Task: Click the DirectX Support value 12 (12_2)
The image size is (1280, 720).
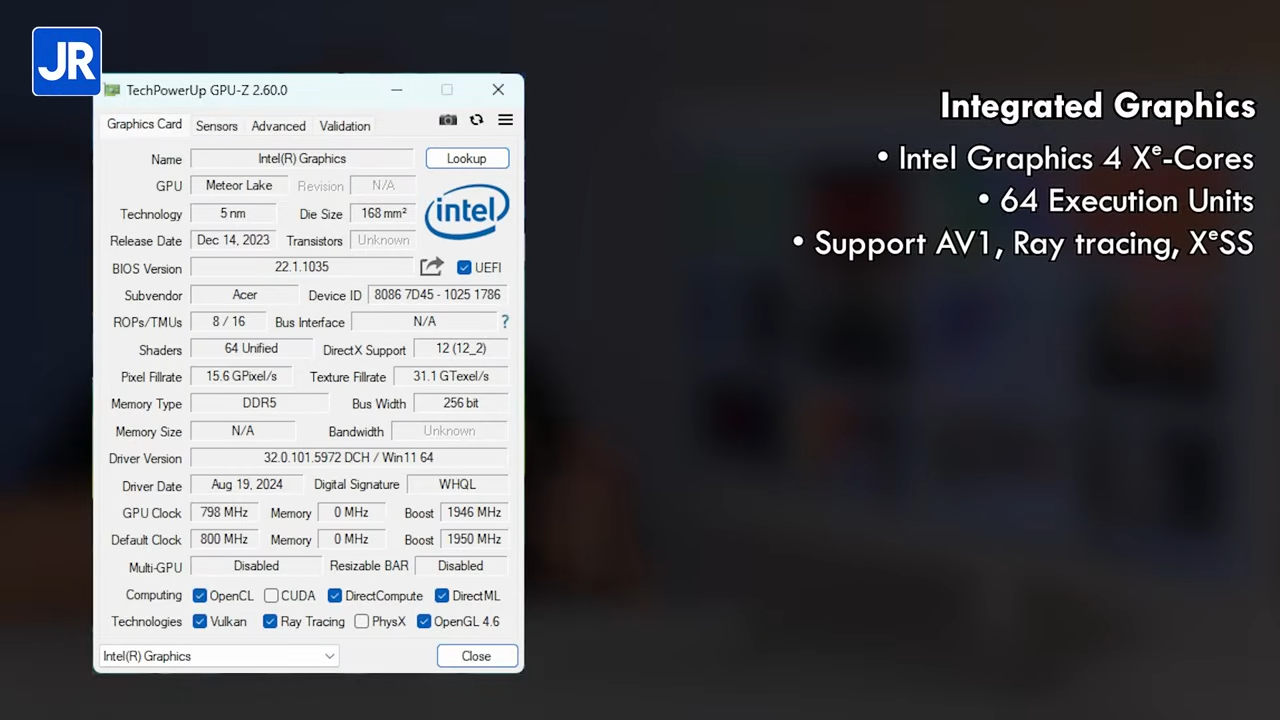Action: [461, 349]
